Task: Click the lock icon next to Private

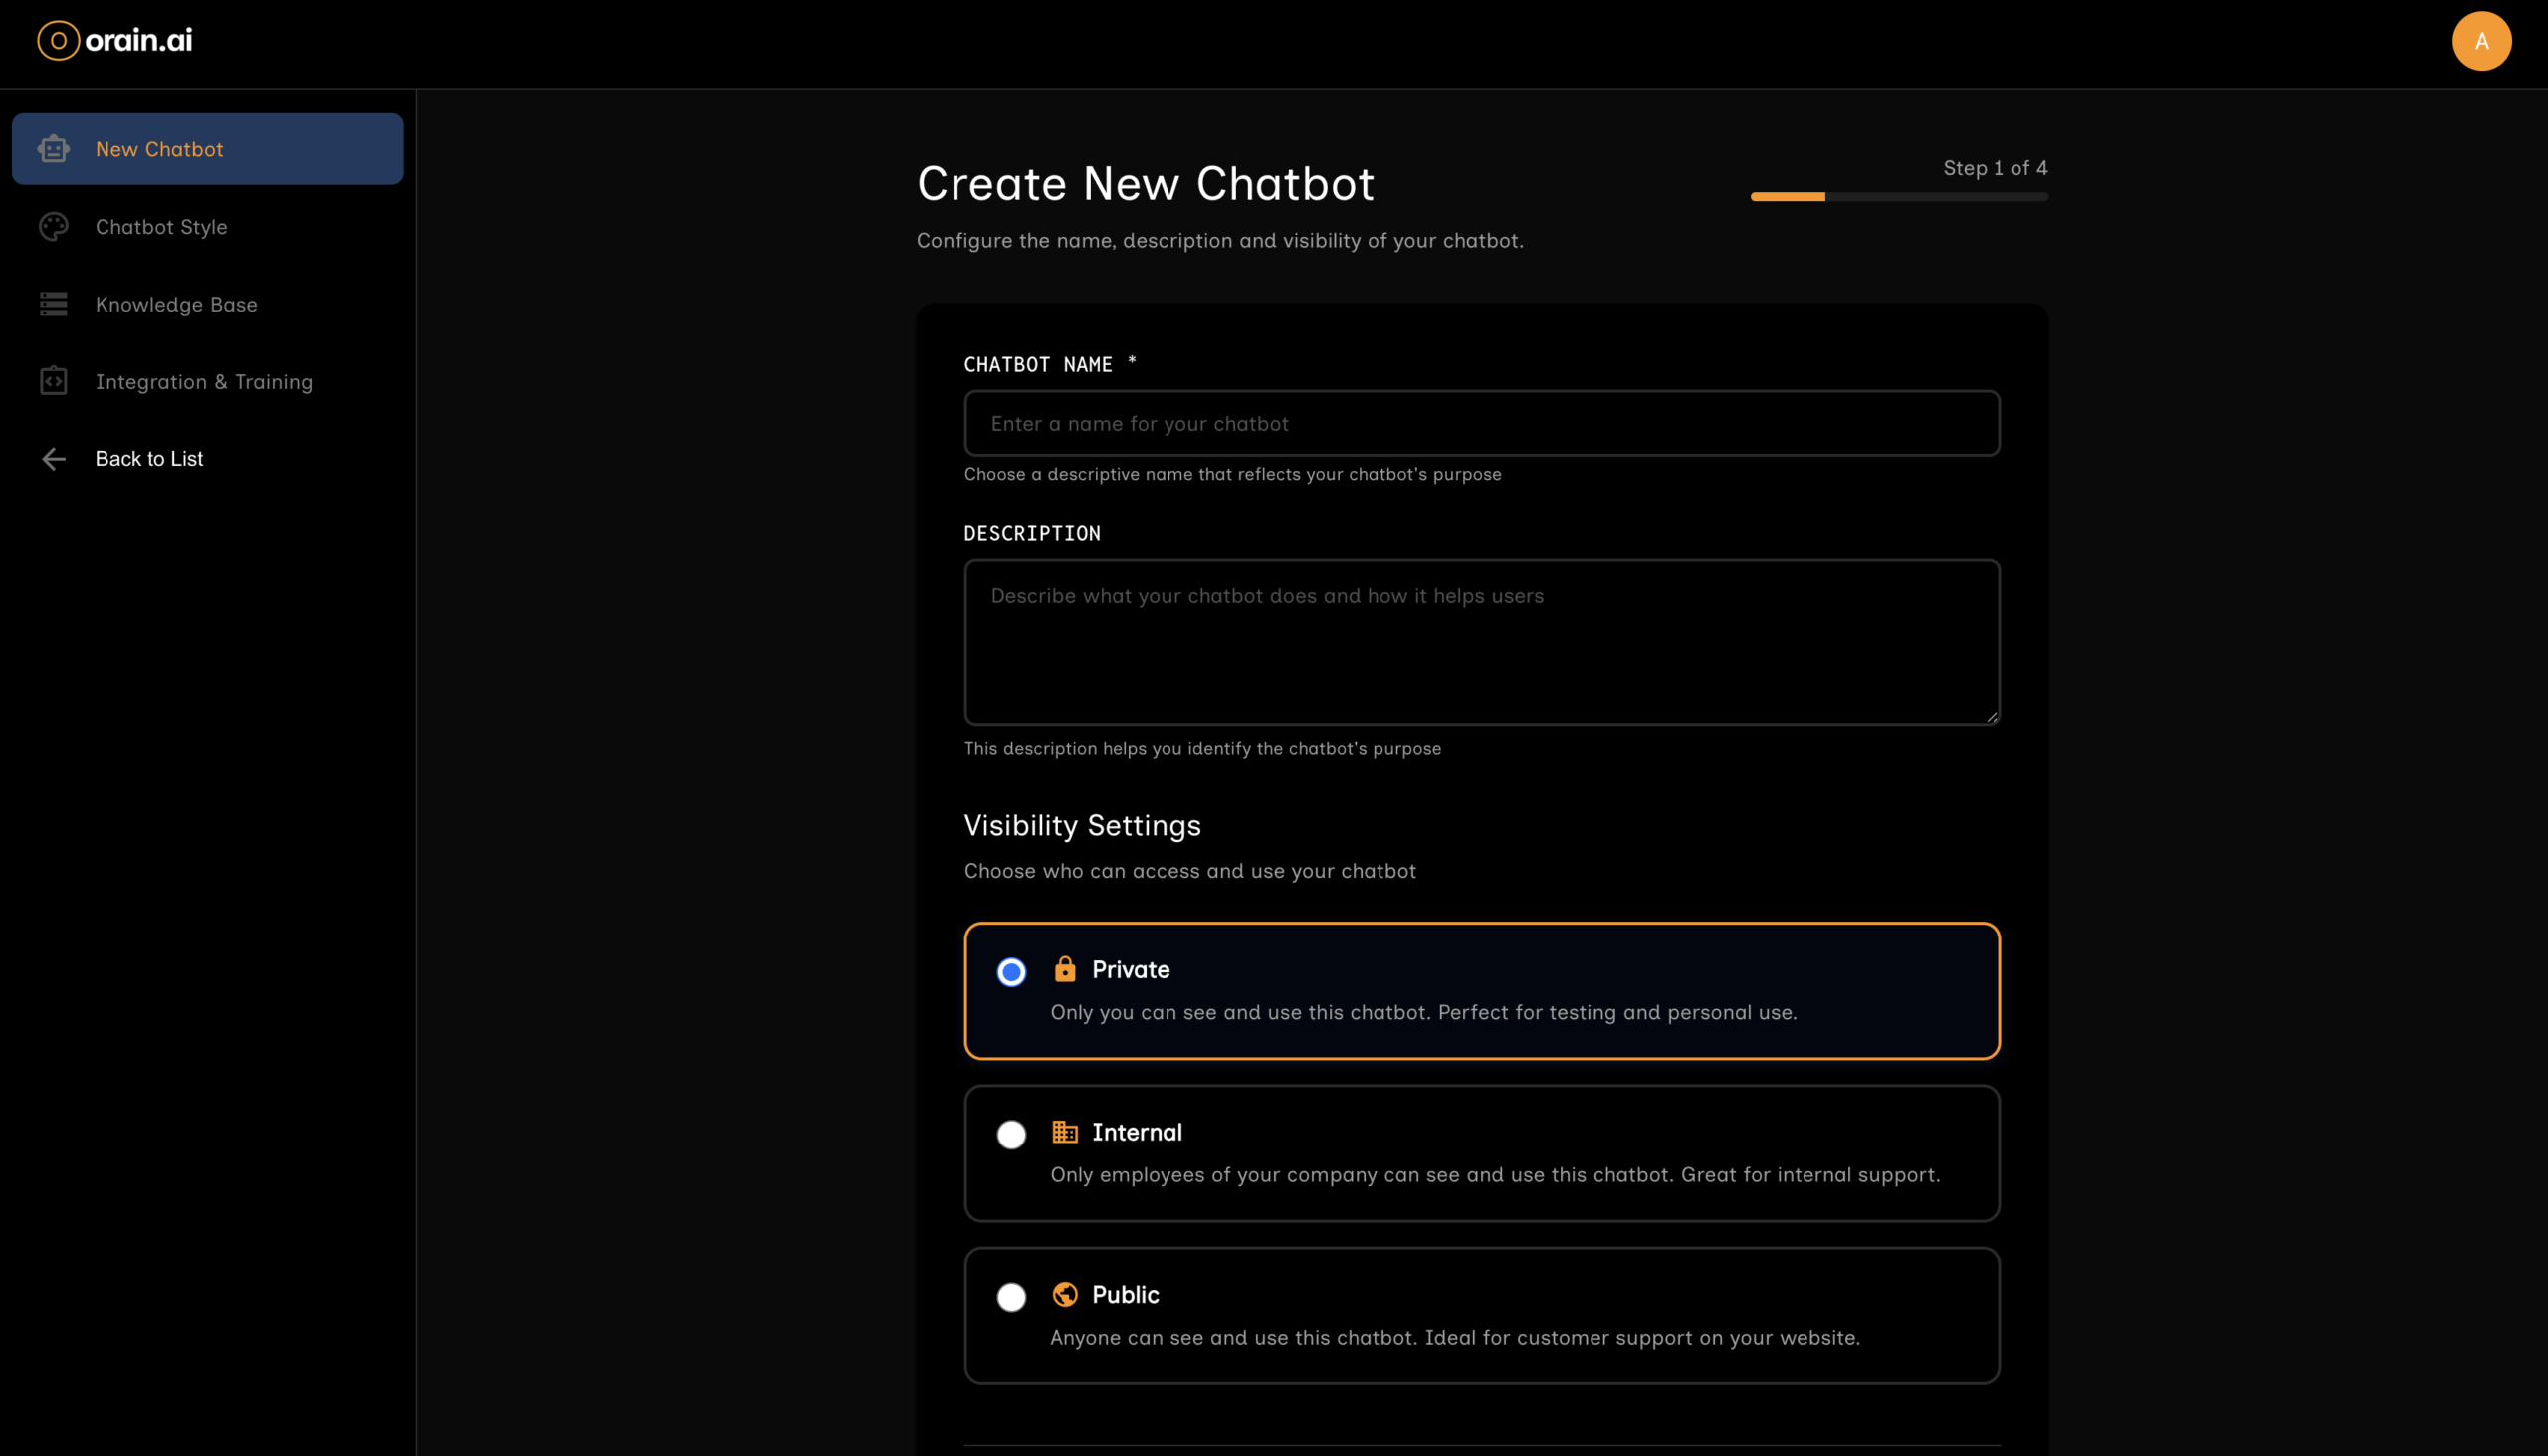Action: pyautogui.click(x=1064, y=969)
